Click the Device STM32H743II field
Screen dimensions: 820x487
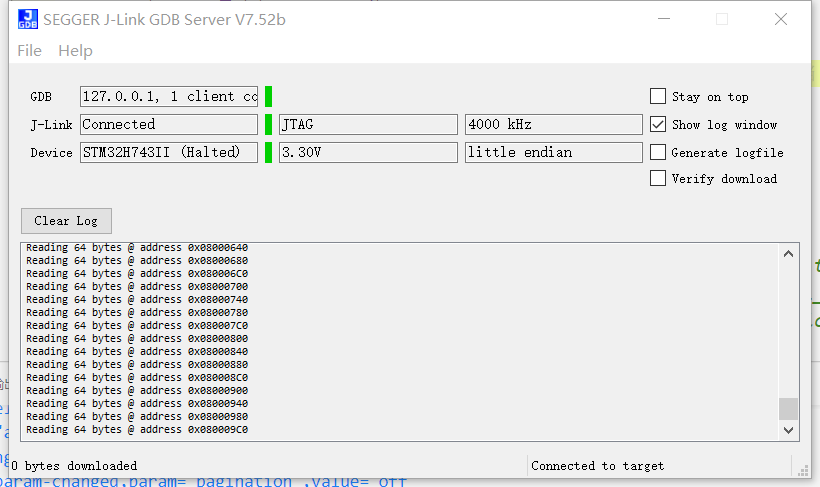click(x=169, y=152)
